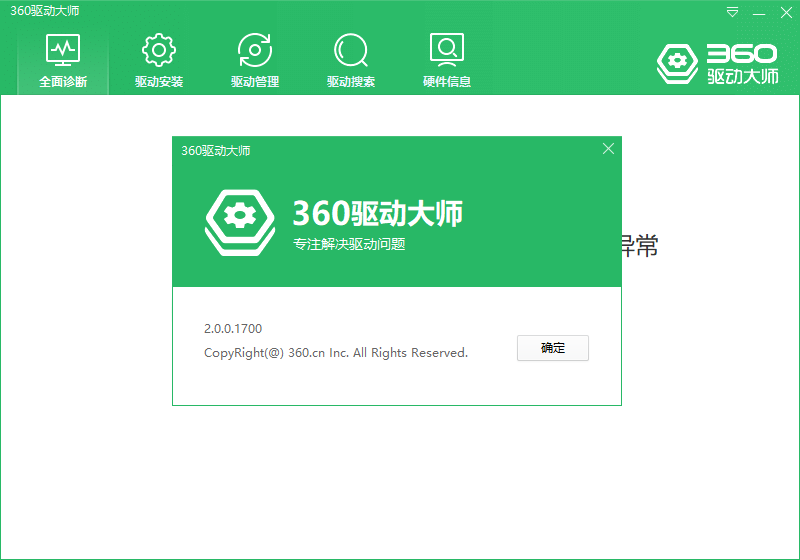The height and width of the screenshot is (560, 800).
Task: Go to the 驱动搜索 tab
Action: tap(351, 61)
